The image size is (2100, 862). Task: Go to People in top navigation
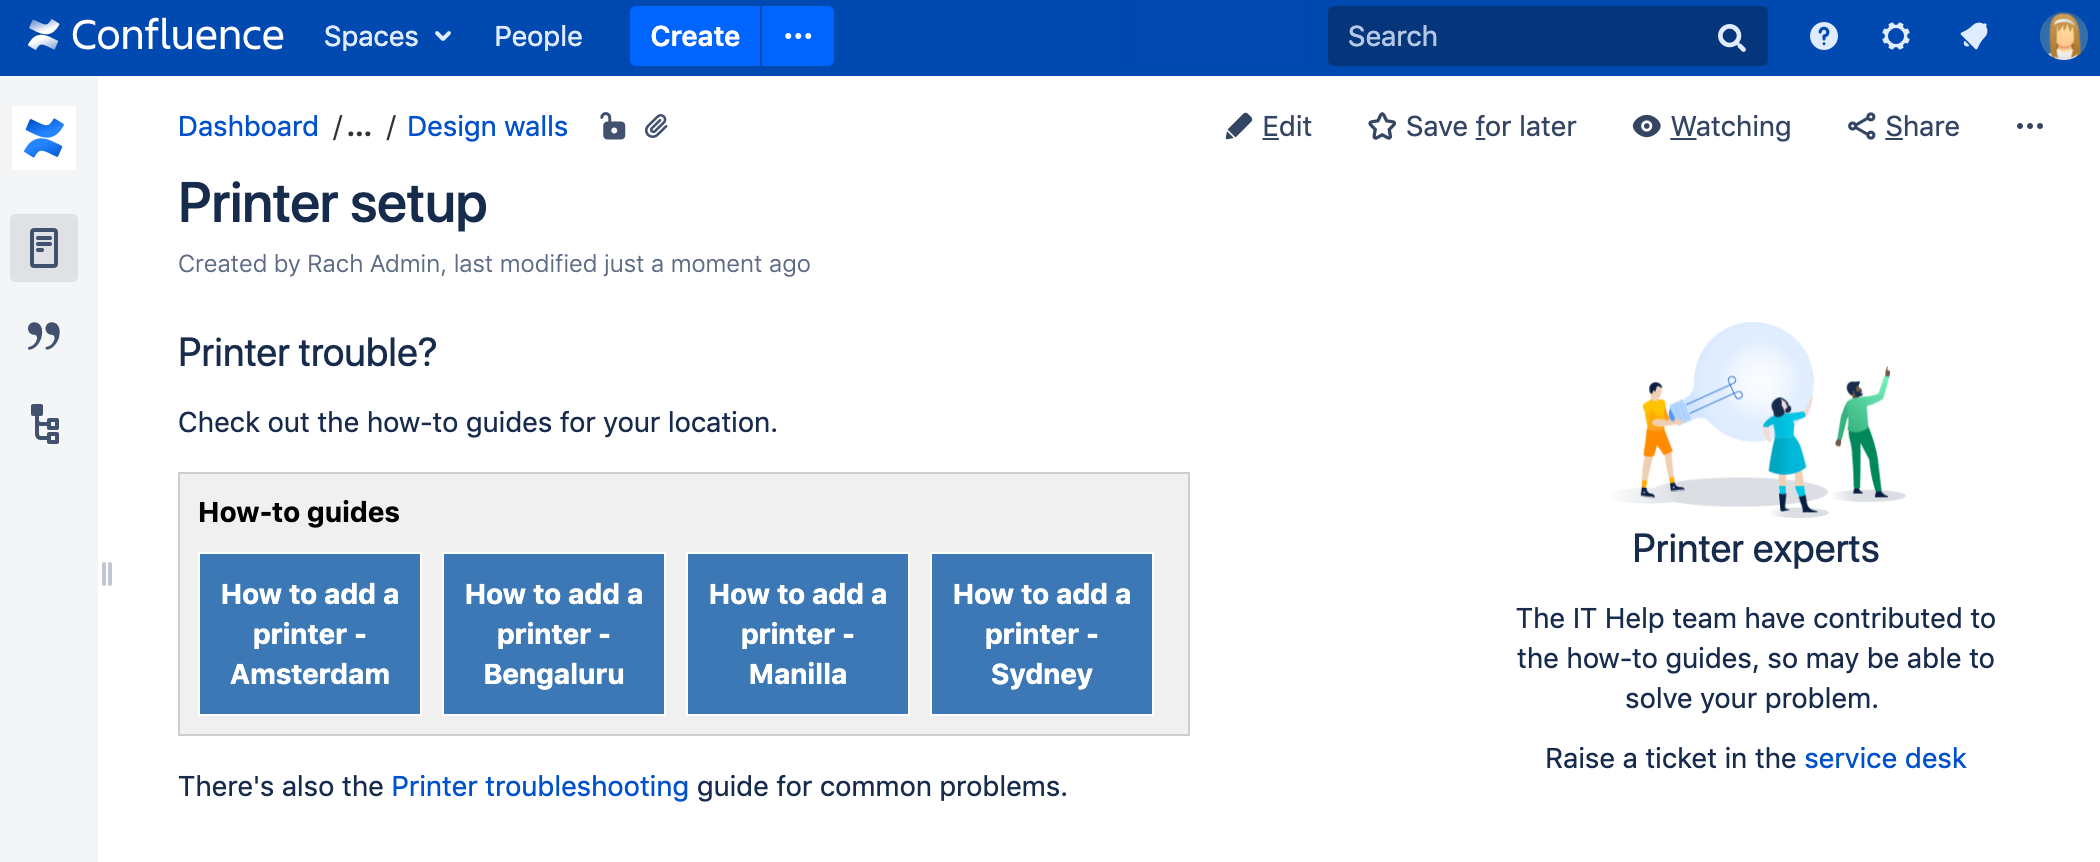click(538, 37)
